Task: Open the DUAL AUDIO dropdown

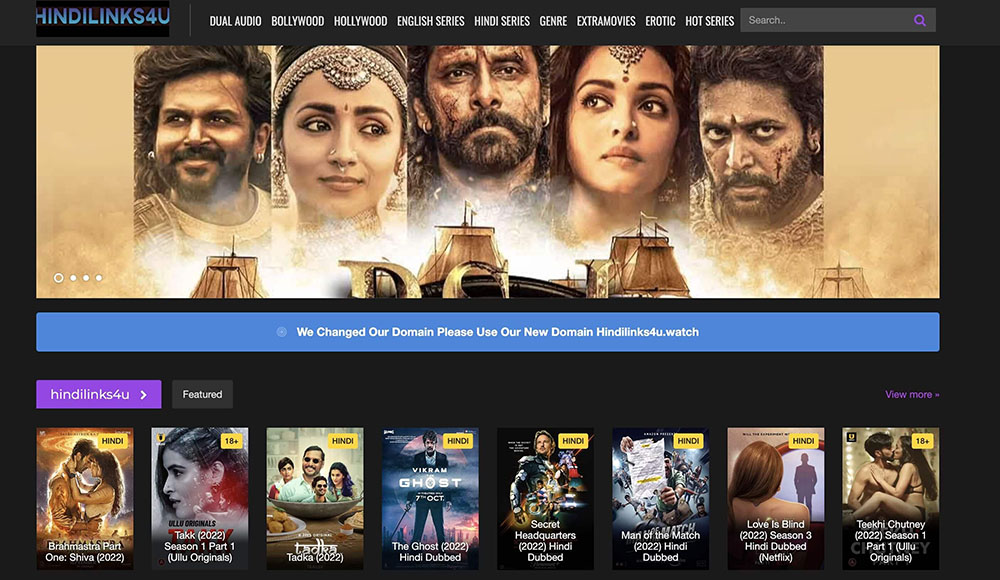Action: click(235, 19)
